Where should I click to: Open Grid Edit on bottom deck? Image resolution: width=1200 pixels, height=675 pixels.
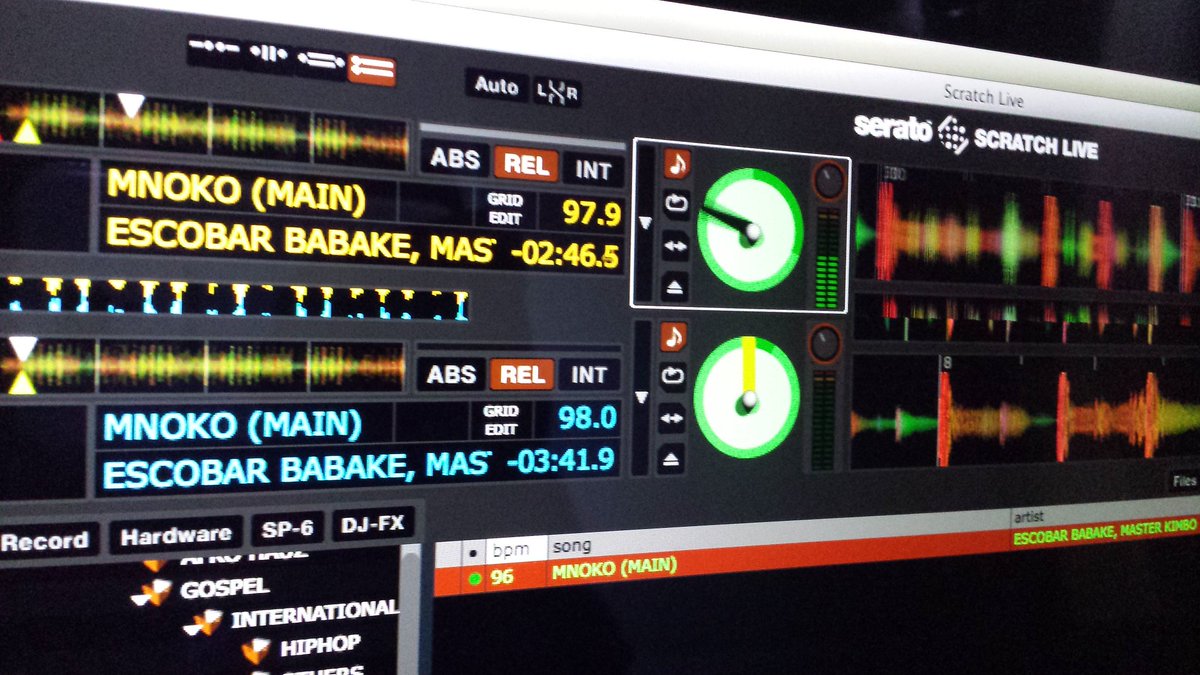pos(500,420)
